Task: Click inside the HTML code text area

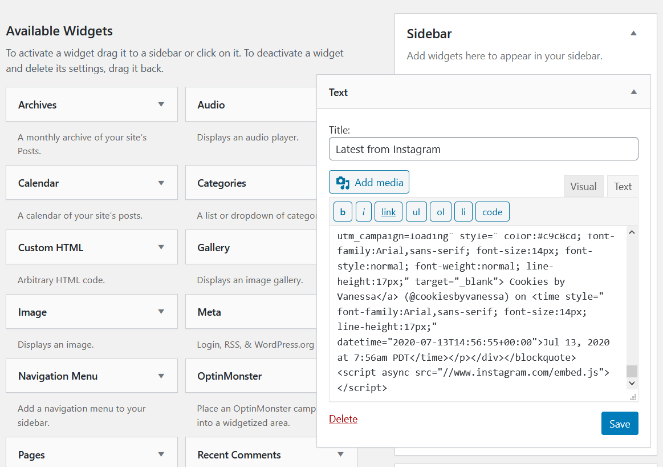Action: [478, 313]
